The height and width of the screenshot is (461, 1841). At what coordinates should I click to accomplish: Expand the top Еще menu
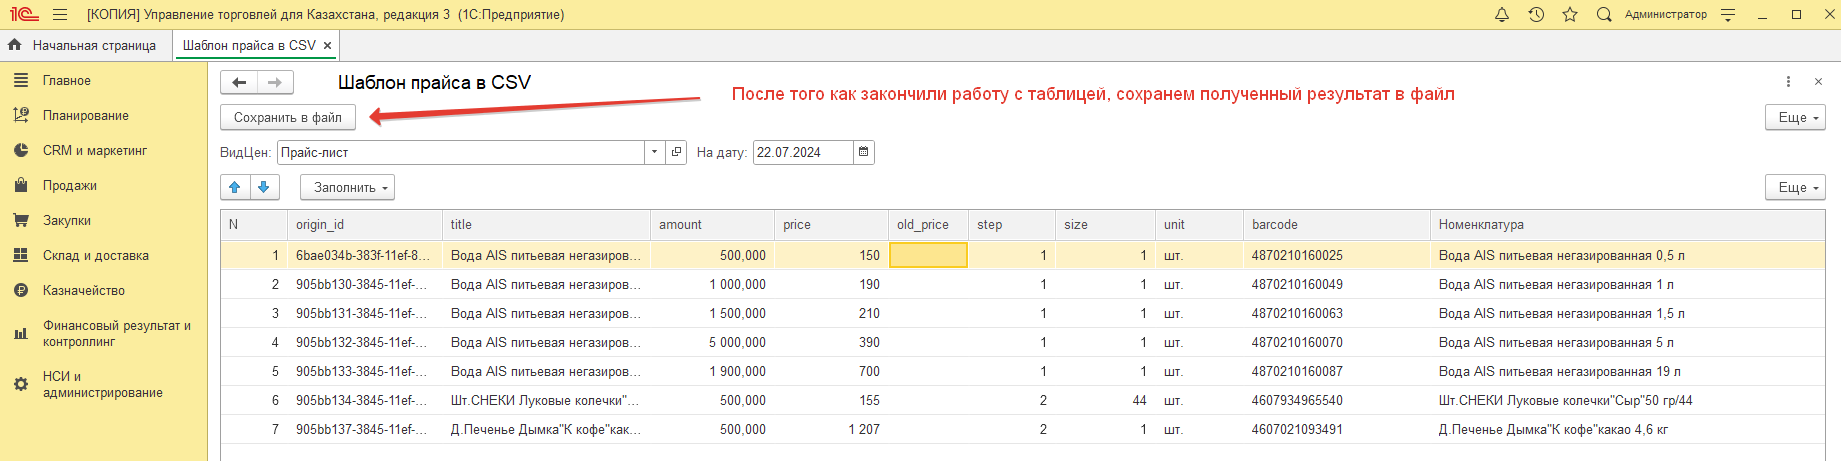coord(1795,117)
